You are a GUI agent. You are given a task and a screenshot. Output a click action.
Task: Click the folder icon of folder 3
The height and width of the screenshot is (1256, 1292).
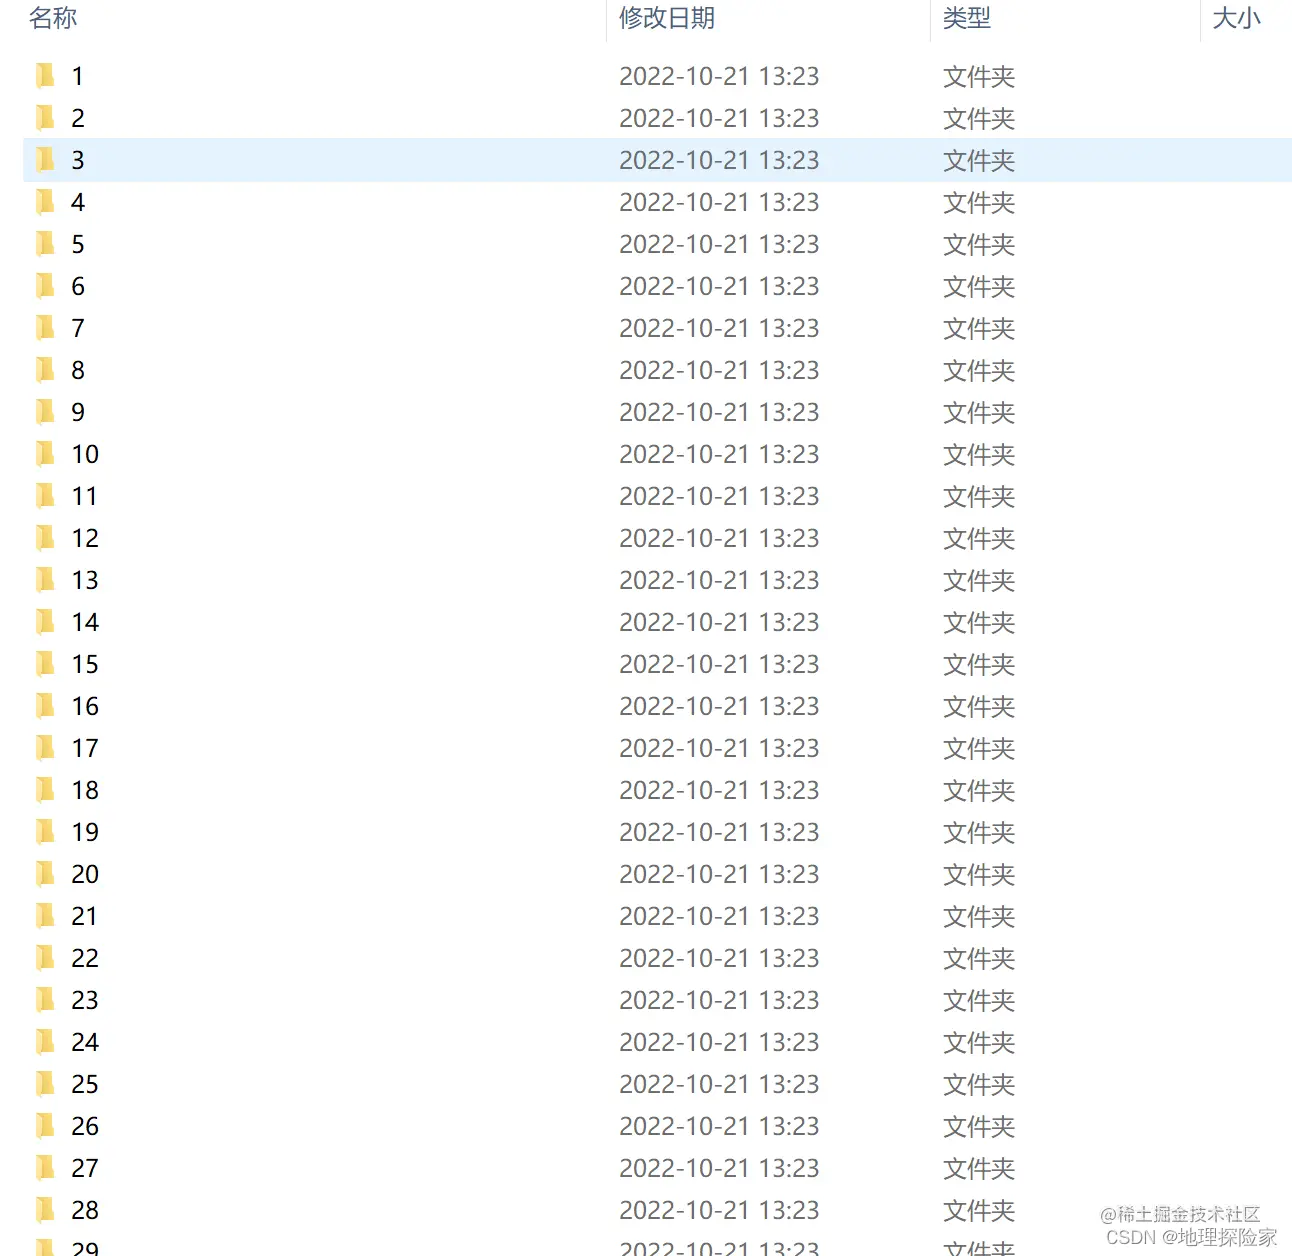click(45, 160)
